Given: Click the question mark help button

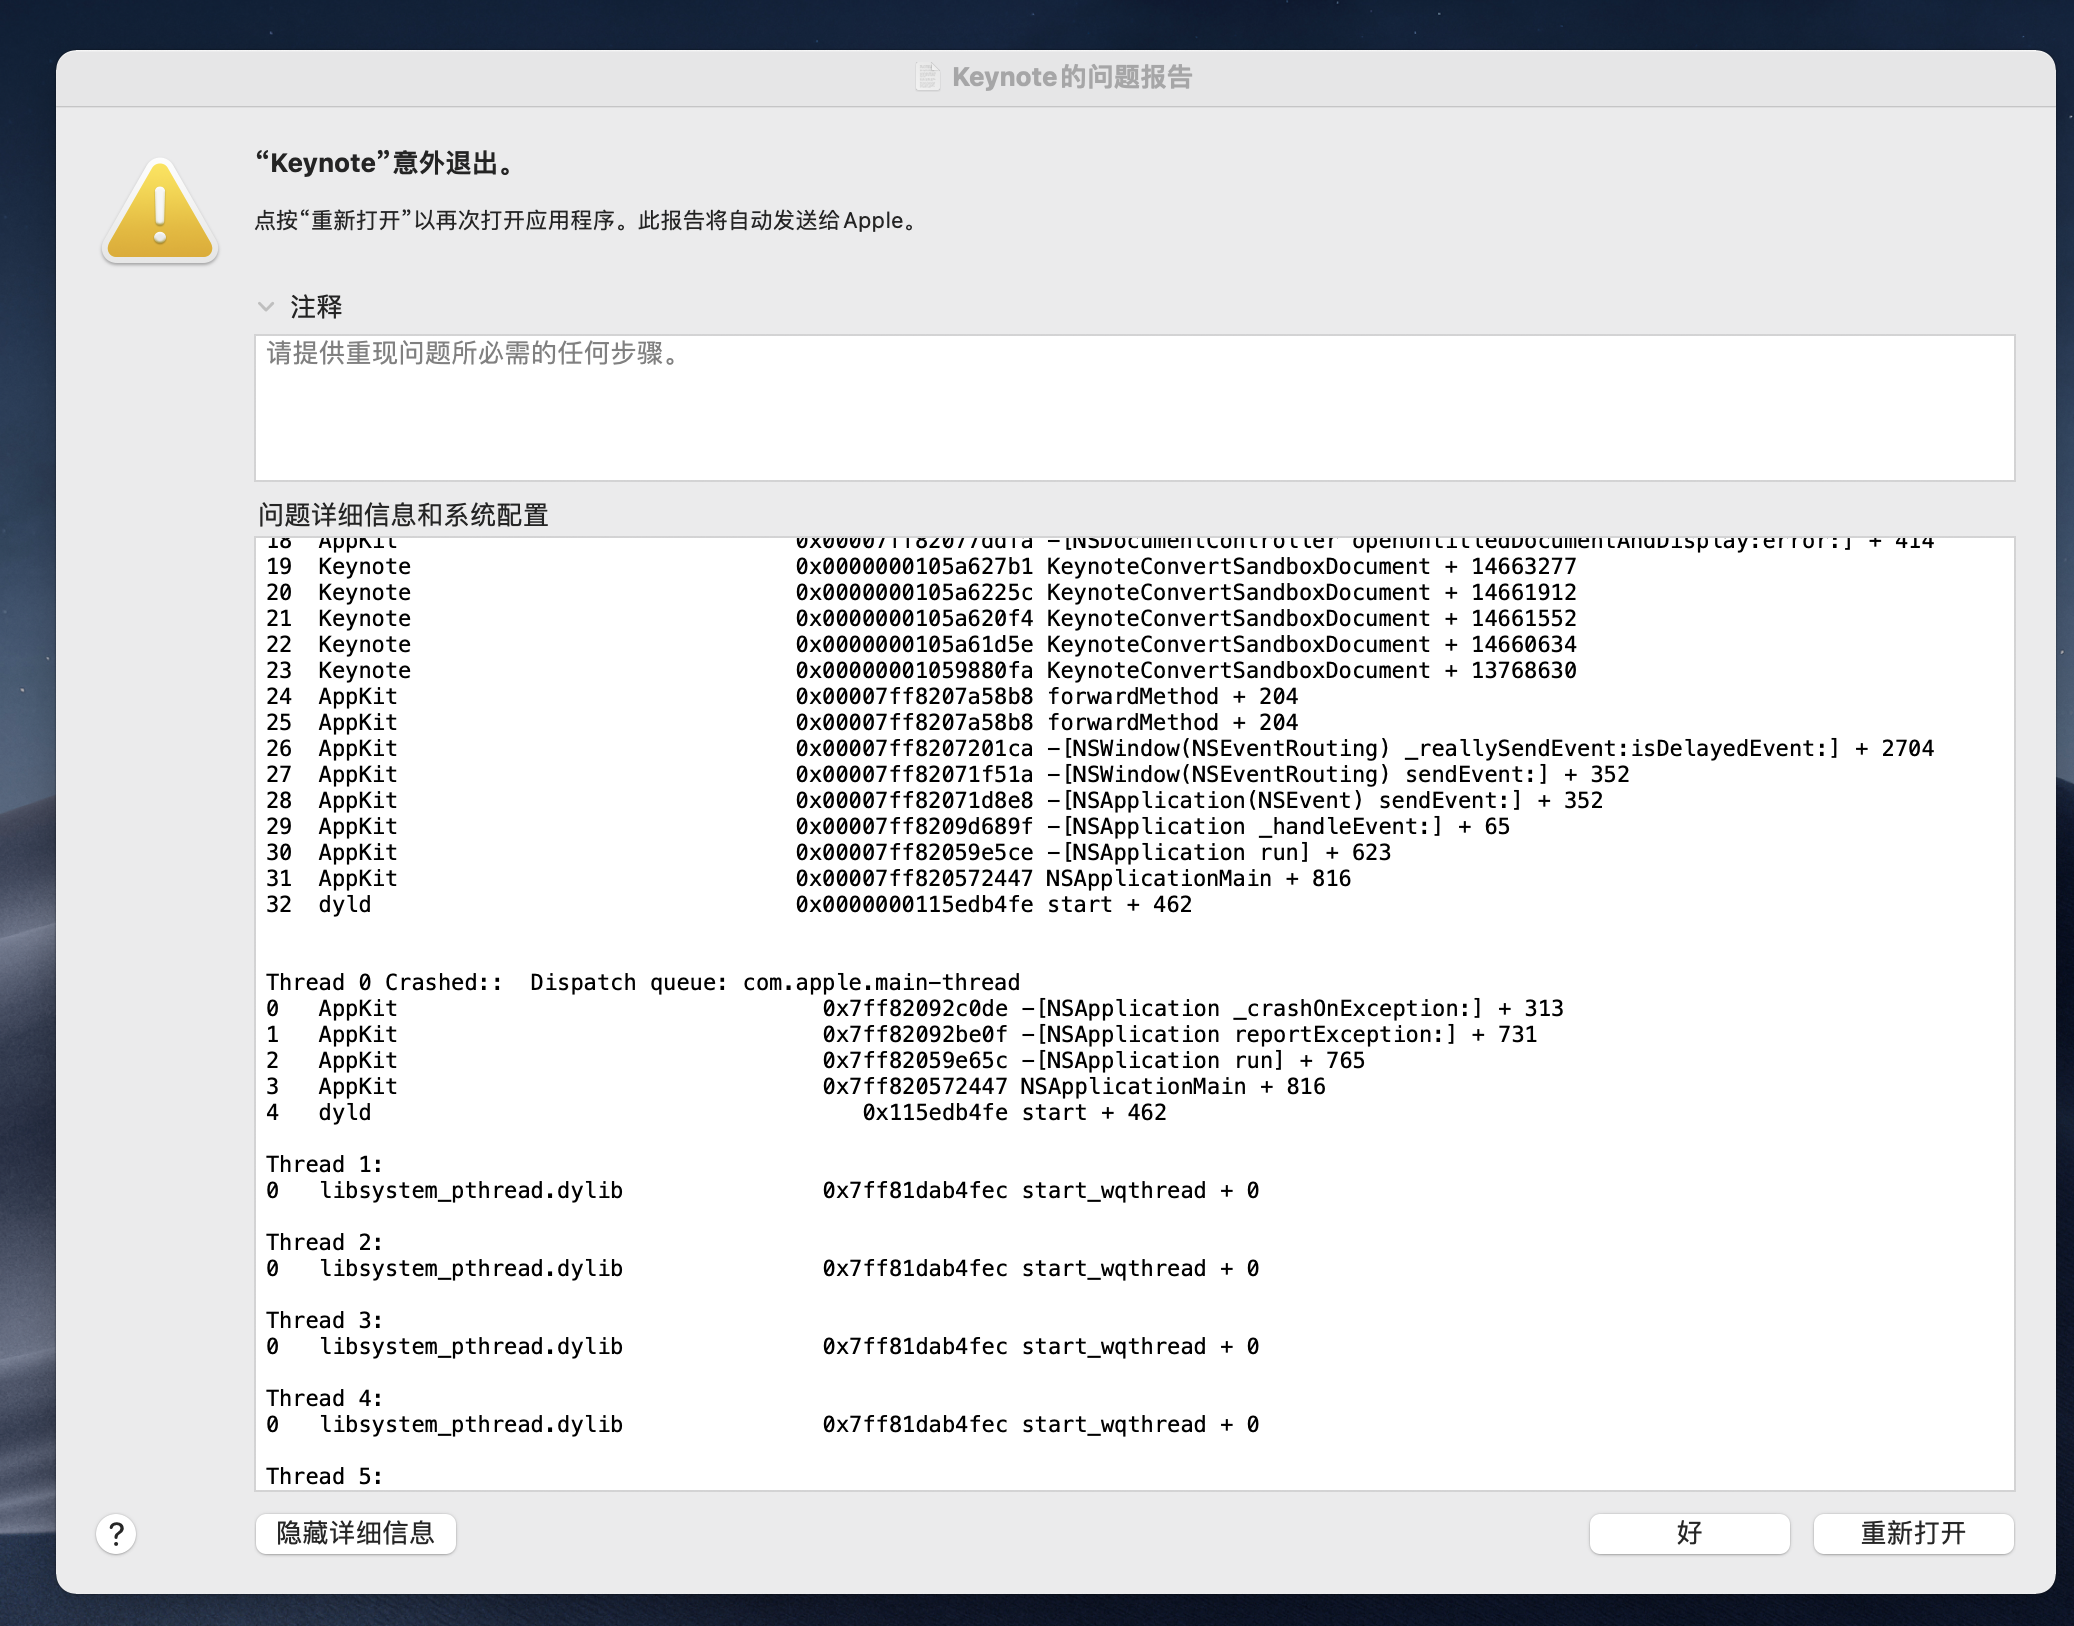Looking at the screenshot, I should click(x=116, y=1533).
